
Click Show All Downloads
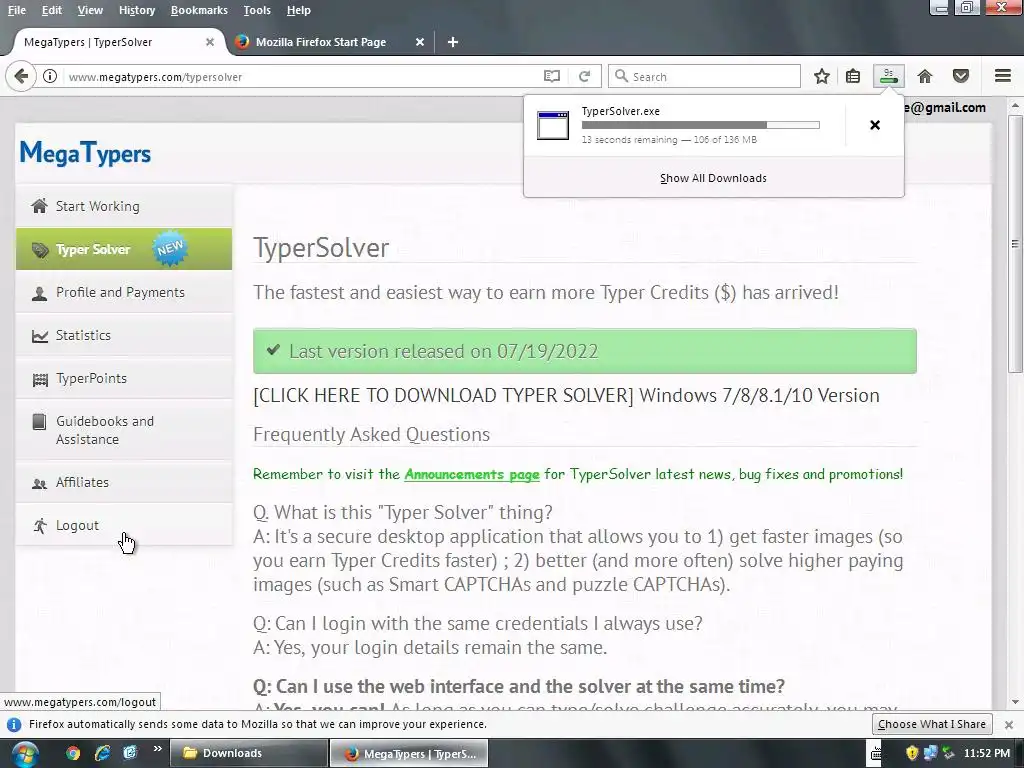pos(713,178)
